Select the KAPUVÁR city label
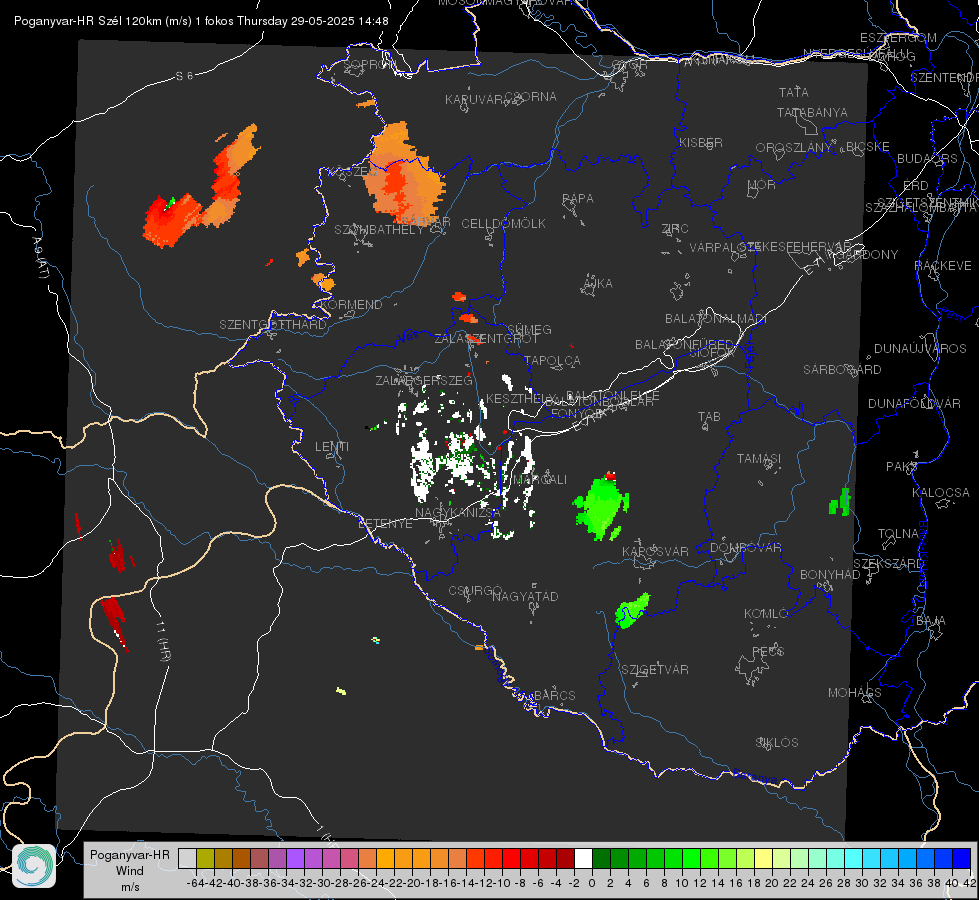This screenshot has width=979, height=900. [474, 100]
